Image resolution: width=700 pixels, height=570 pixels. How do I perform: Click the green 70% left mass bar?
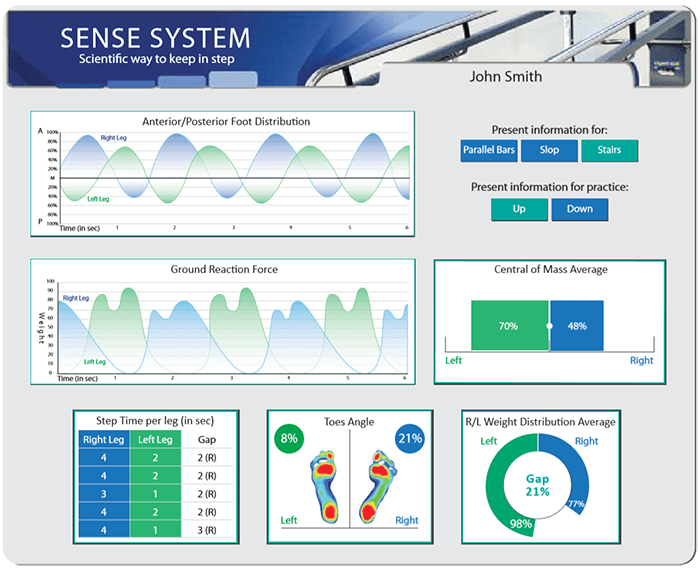pyautogui.click(x=510, y=326)
